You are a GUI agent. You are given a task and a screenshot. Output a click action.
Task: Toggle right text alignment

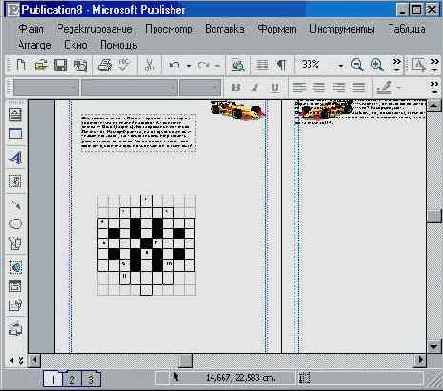(339, 87)
